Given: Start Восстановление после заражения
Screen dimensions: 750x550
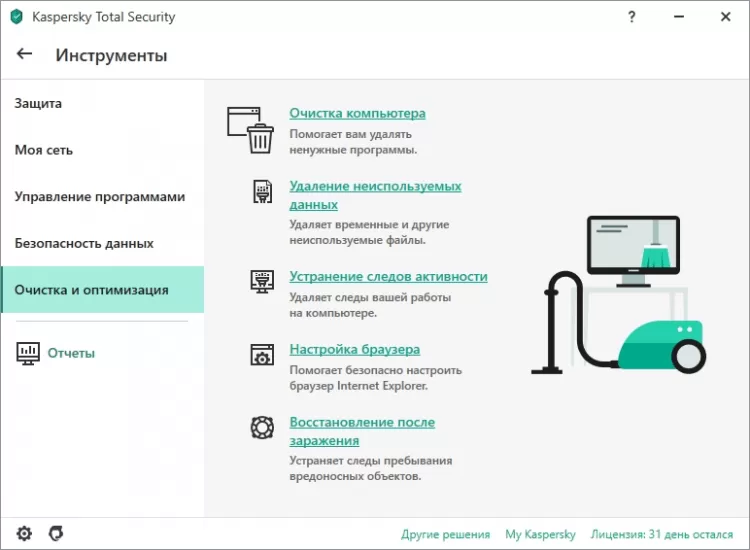Looking at the screenshot, I should 362,431.
